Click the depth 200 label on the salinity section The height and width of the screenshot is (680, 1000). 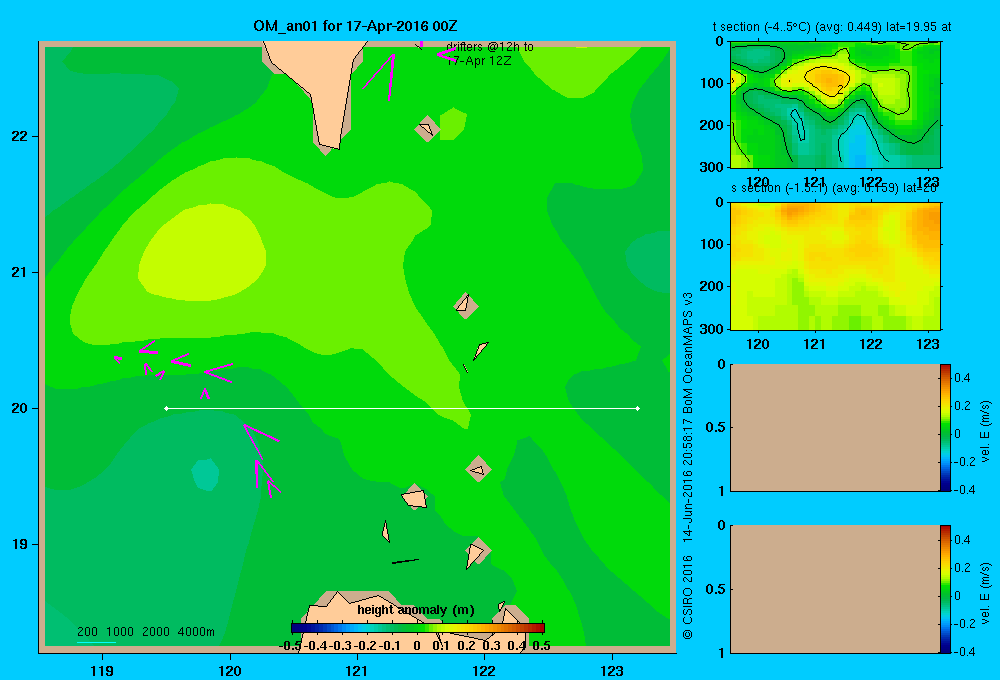coord(712,286)
